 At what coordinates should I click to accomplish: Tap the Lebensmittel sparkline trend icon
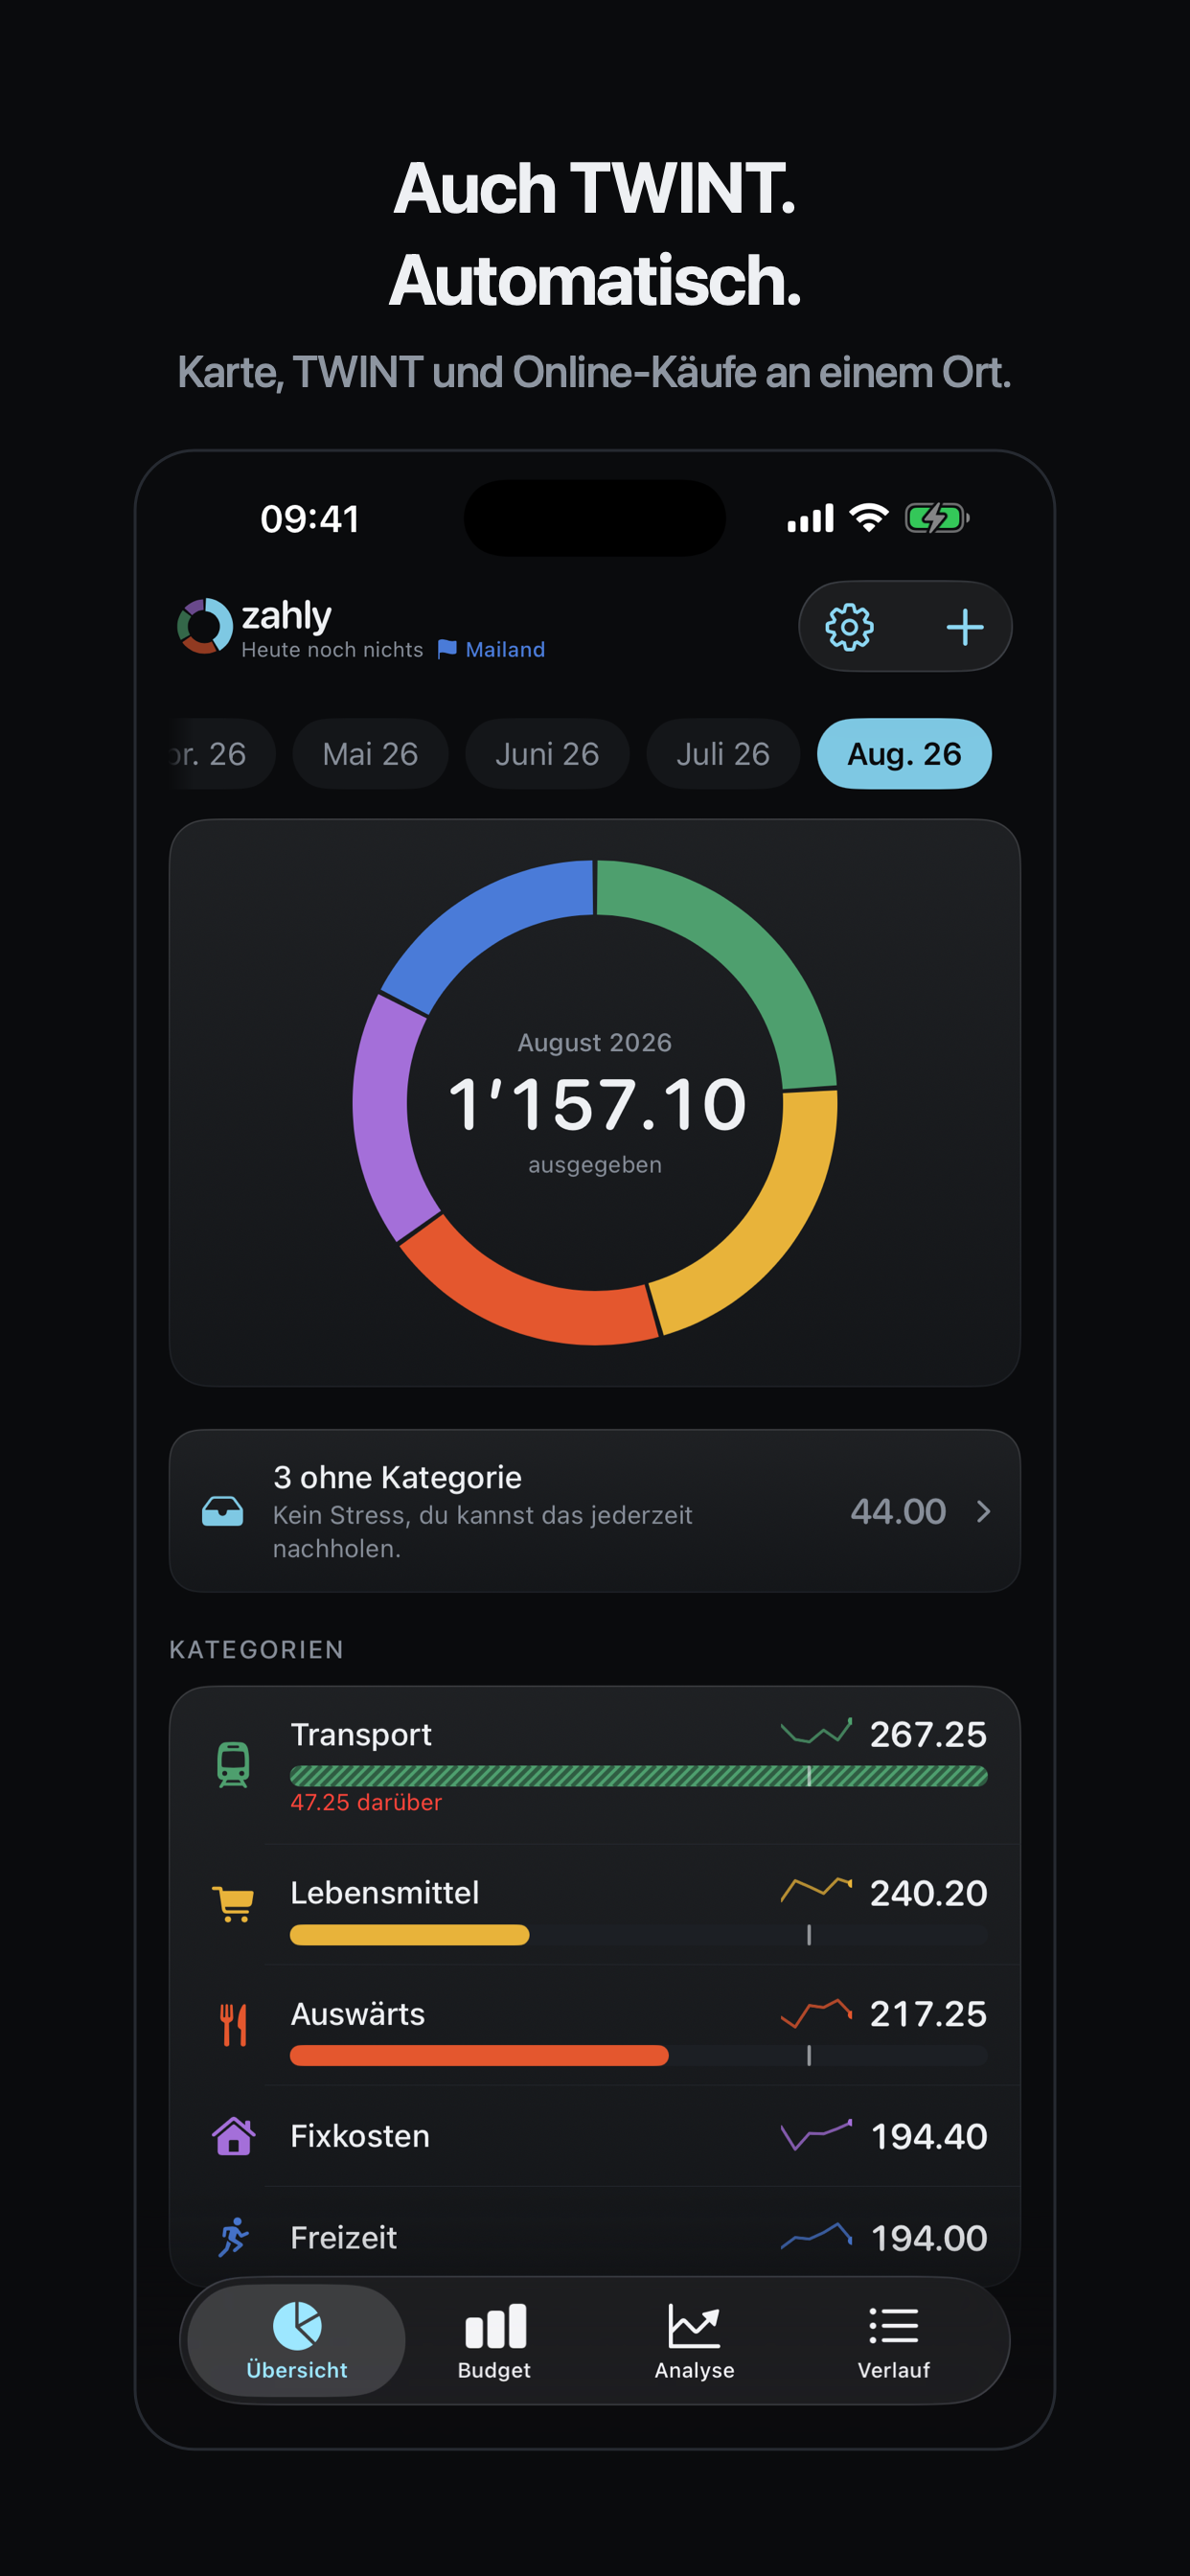(x=816, y=1889)
